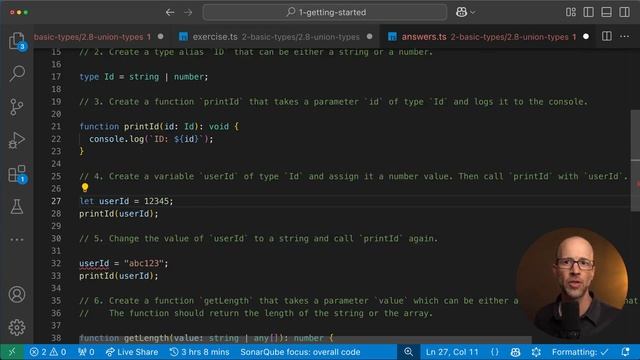Select language mode braces icon

495,352
